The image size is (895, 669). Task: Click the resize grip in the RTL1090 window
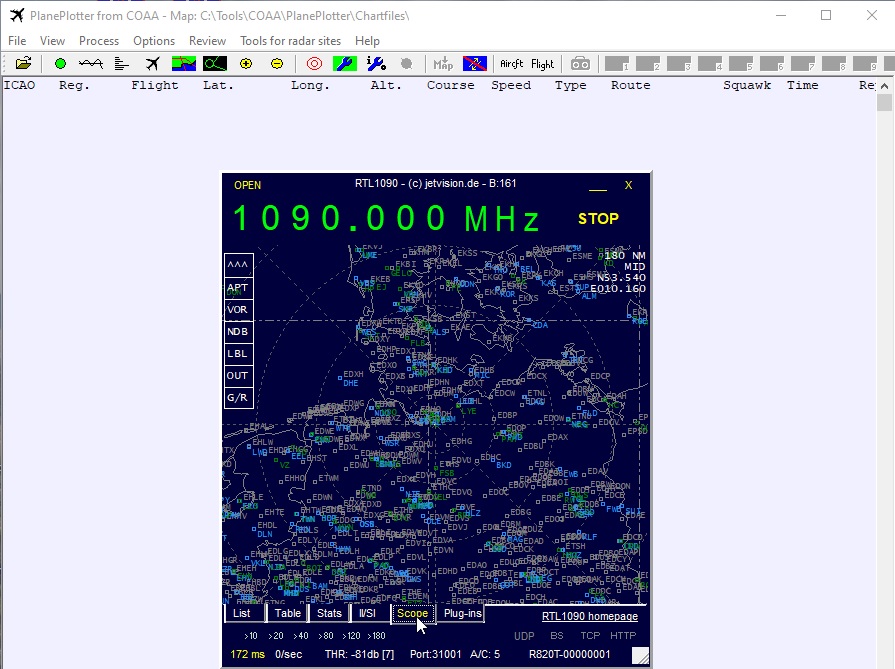click(640, 656)
